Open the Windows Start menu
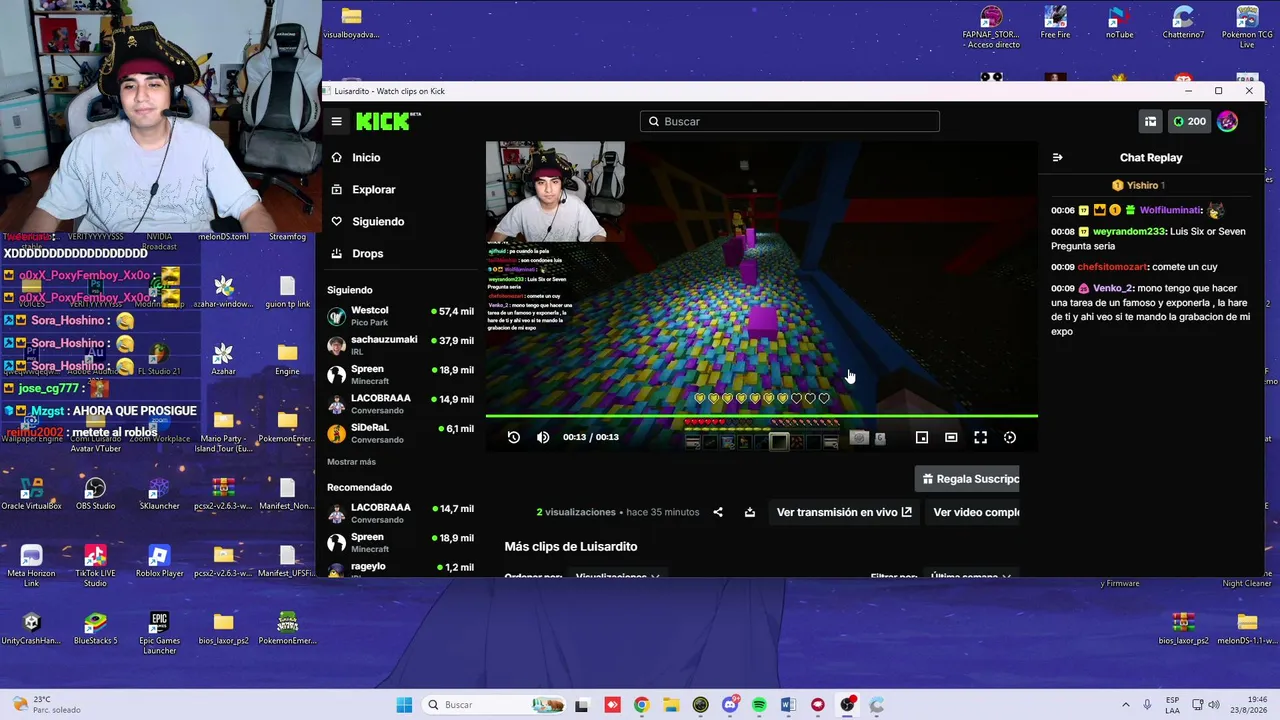1280x720 pixels. [x=404, y=705]
